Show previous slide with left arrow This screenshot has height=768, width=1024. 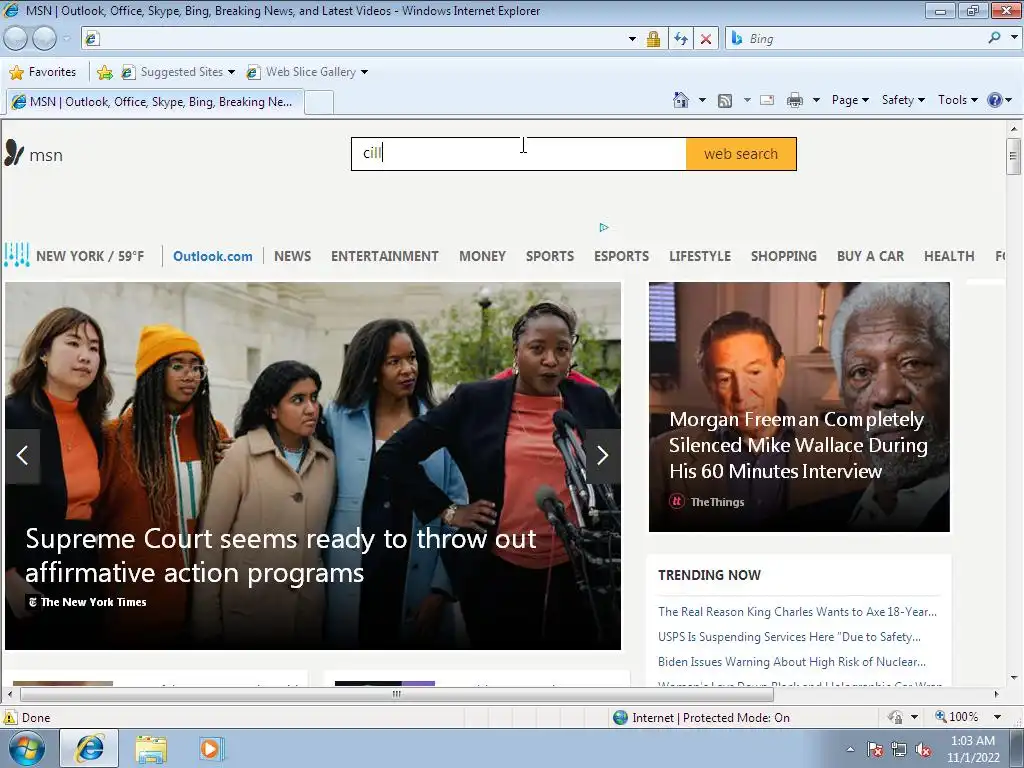coord(22,455)
